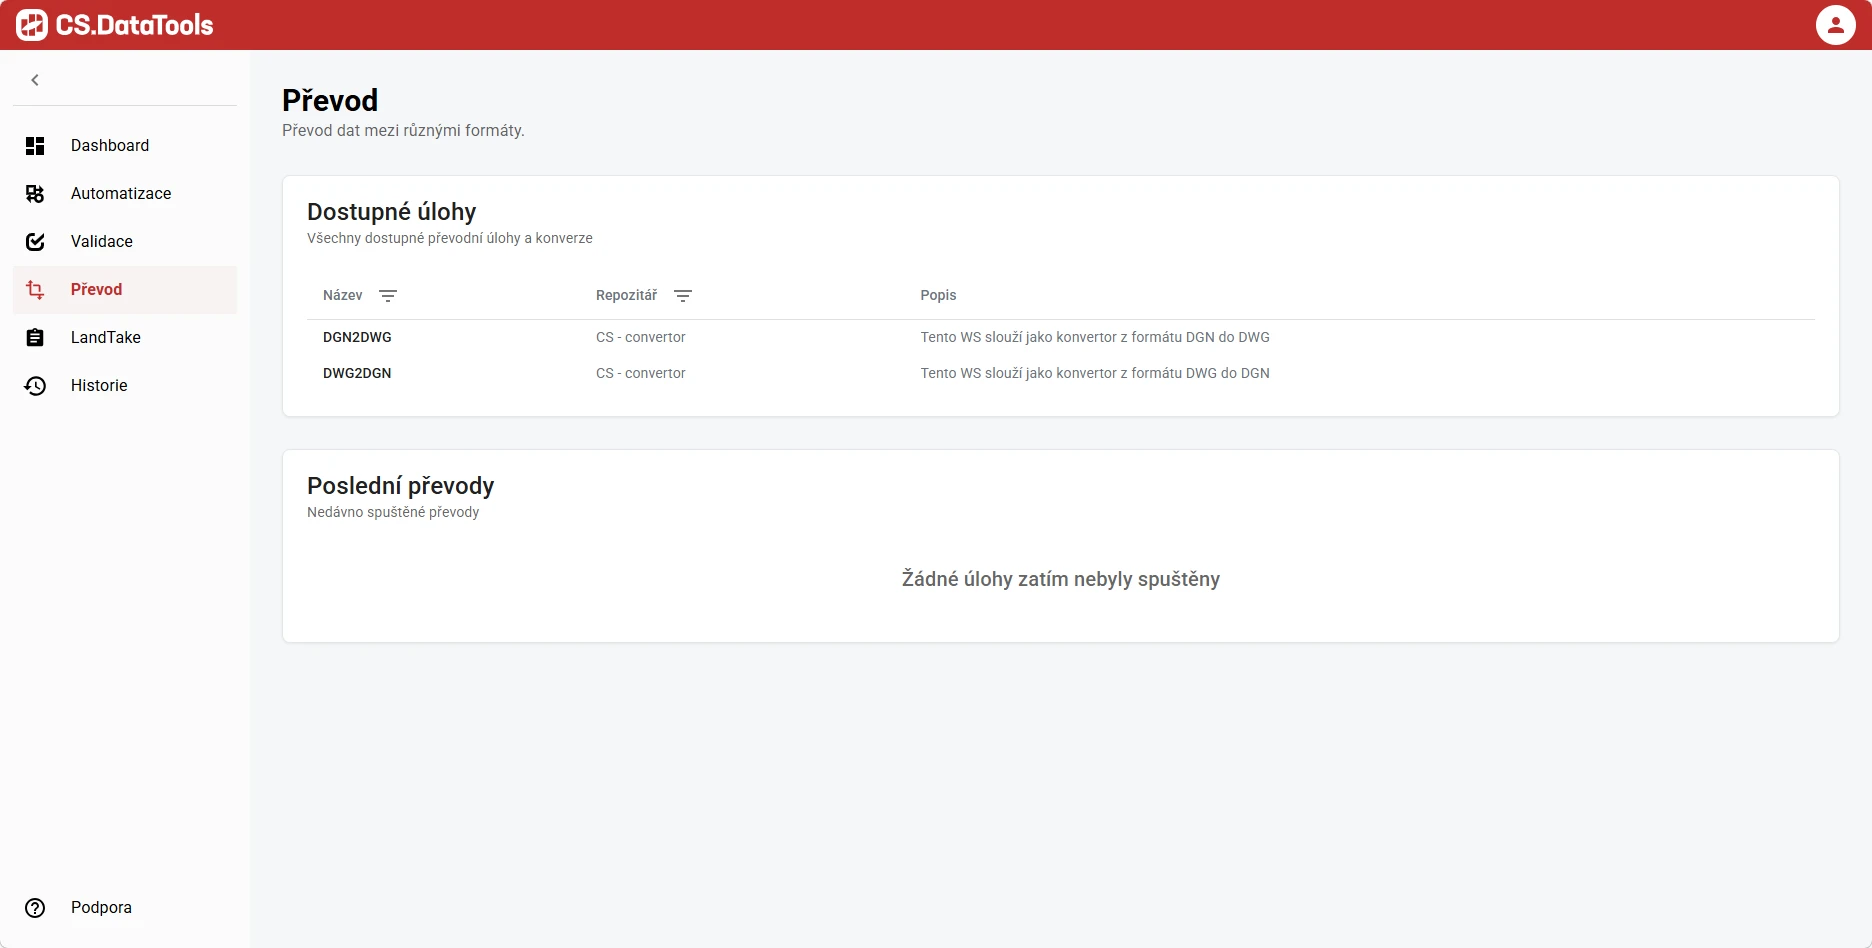This screenshot has width=1872, height=948.
Task: Open the Název column filter
Action: (x=388, y=296)
